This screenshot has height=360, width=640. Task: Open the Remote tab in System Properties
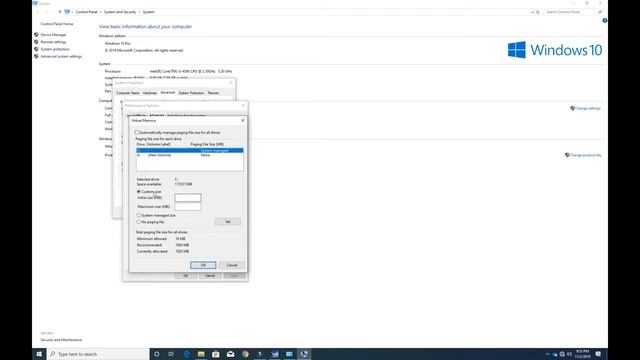coord(213,93)
